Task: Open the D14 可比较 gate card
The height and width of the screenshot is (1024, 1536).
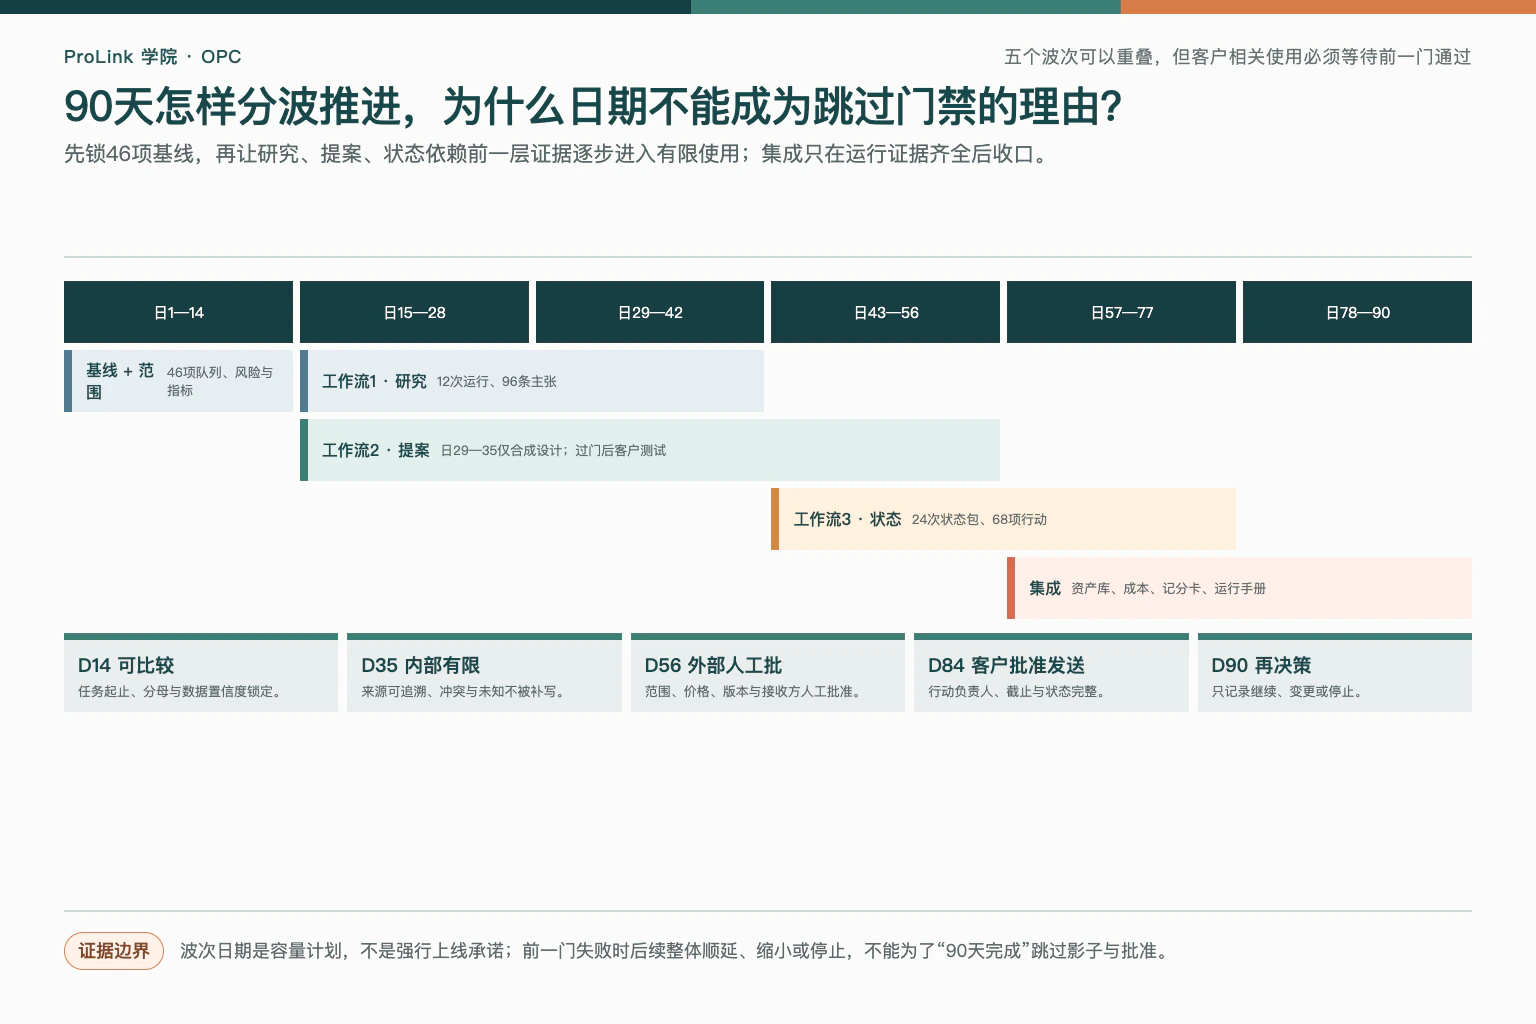Action: (x=201, y=673)
